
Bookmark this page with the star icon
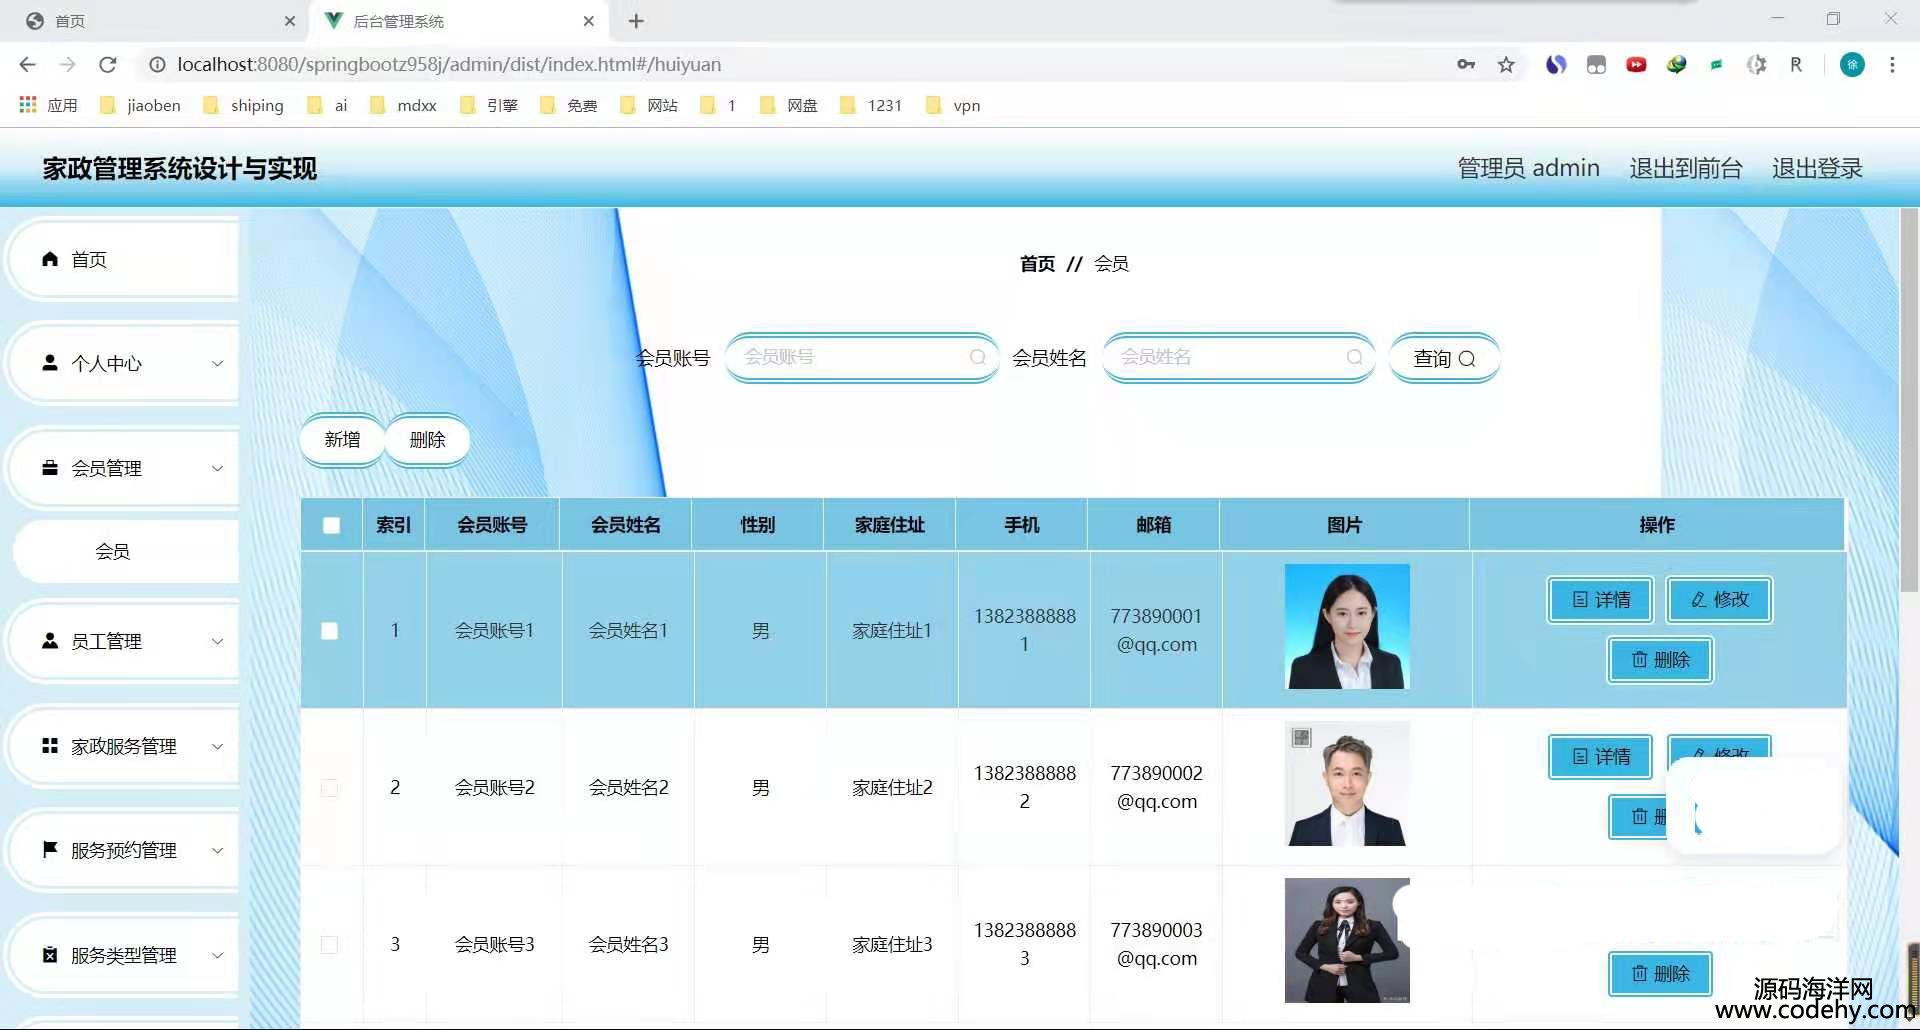point(1506,65)
